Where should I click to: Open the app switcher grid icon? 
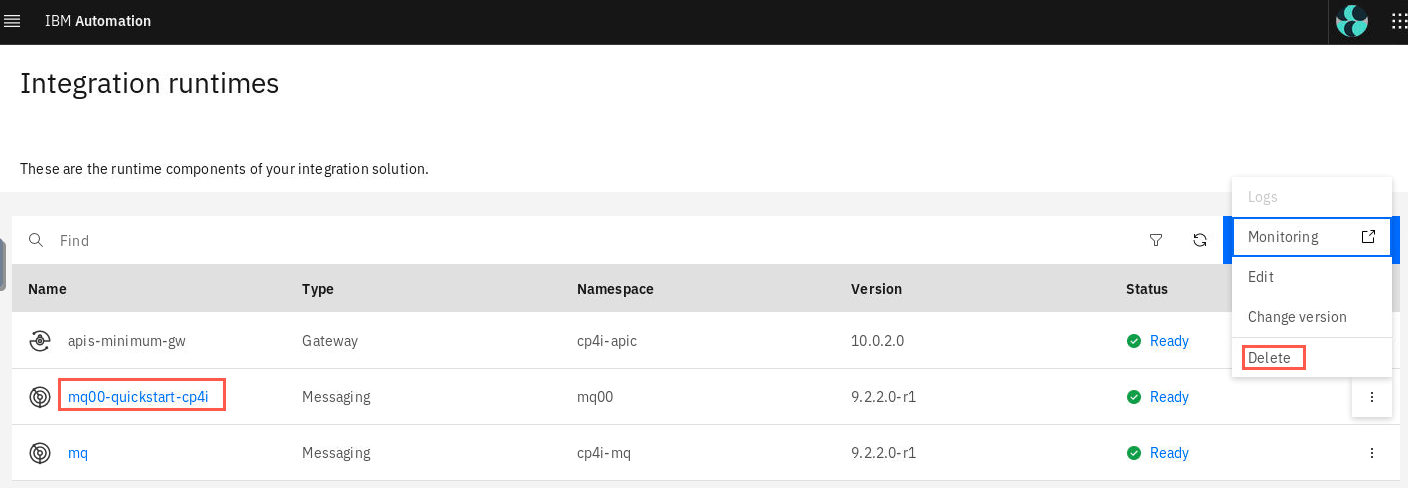tap(1399, 21)
